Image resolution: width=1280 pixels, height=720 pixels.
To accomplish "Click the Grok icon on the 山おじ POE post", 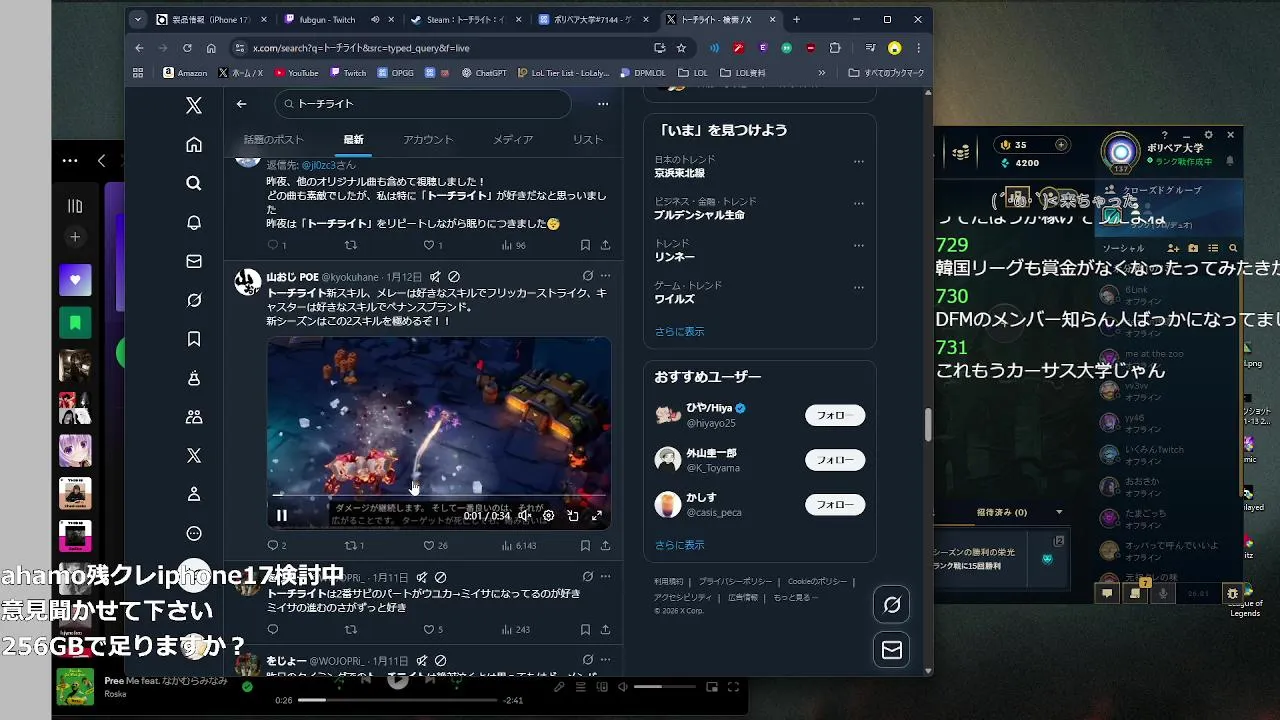I will click(x=587, y=276).
